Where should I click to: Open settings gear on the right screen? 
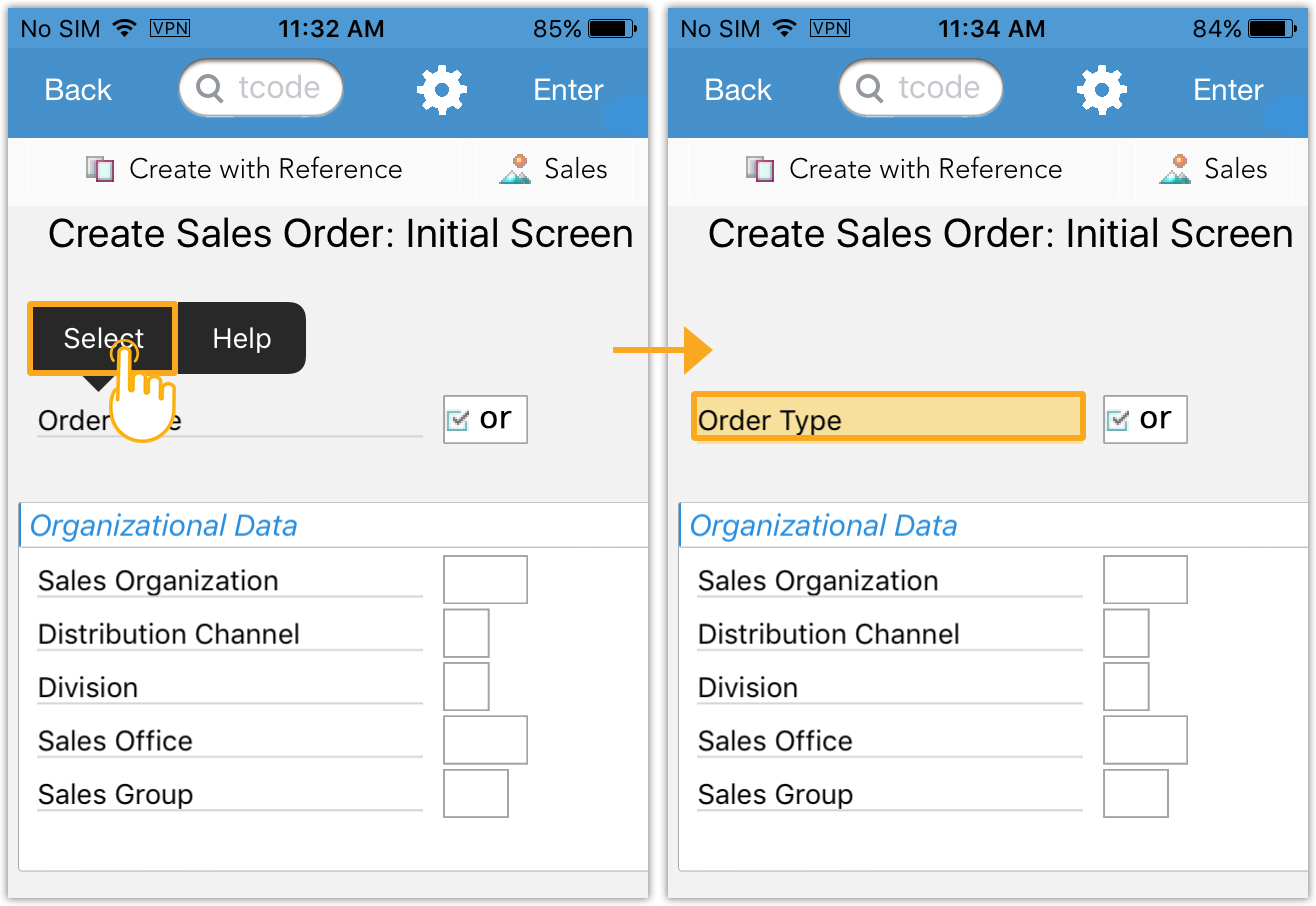1101,90
